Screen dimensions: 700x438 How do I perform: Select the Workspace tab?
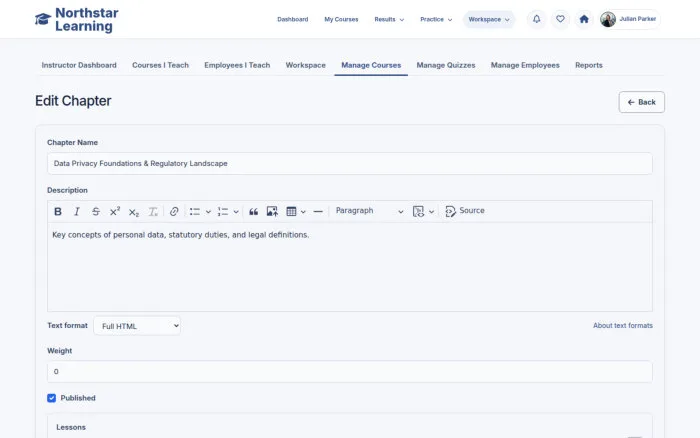[x=305, y=65]
